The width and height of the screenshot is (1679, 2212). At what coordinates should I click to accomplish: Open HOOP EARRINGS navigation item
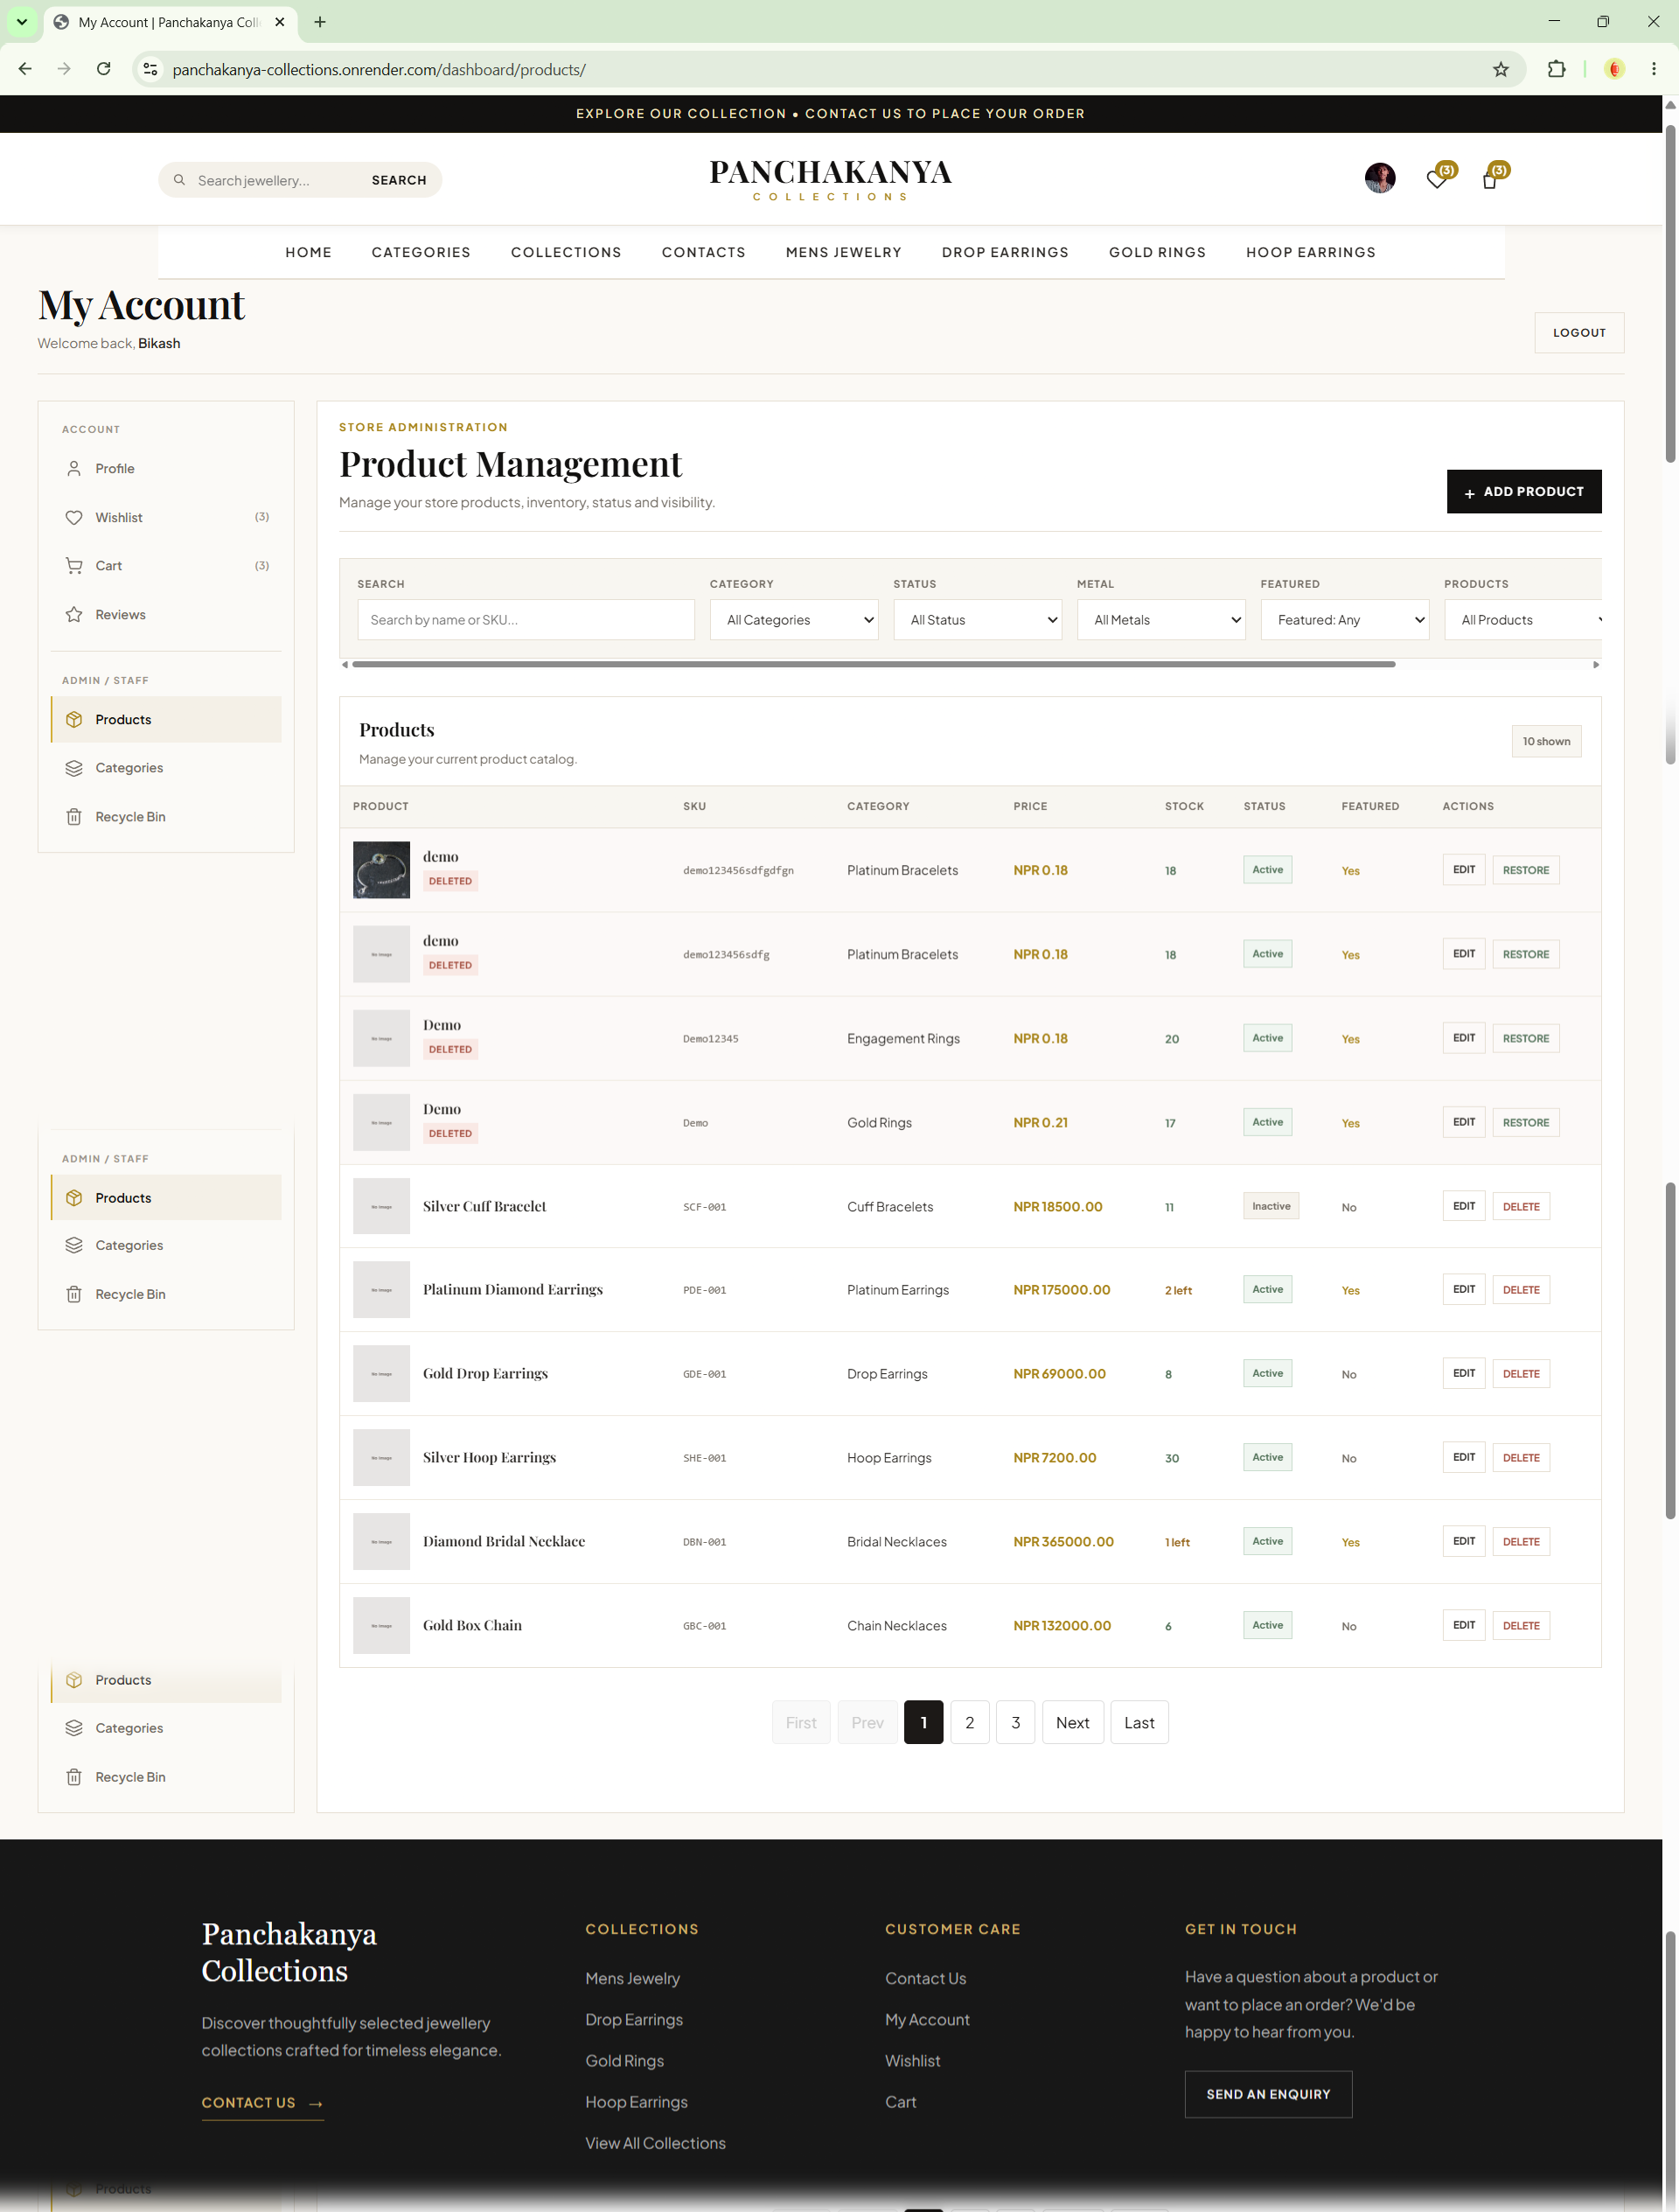1310,252
